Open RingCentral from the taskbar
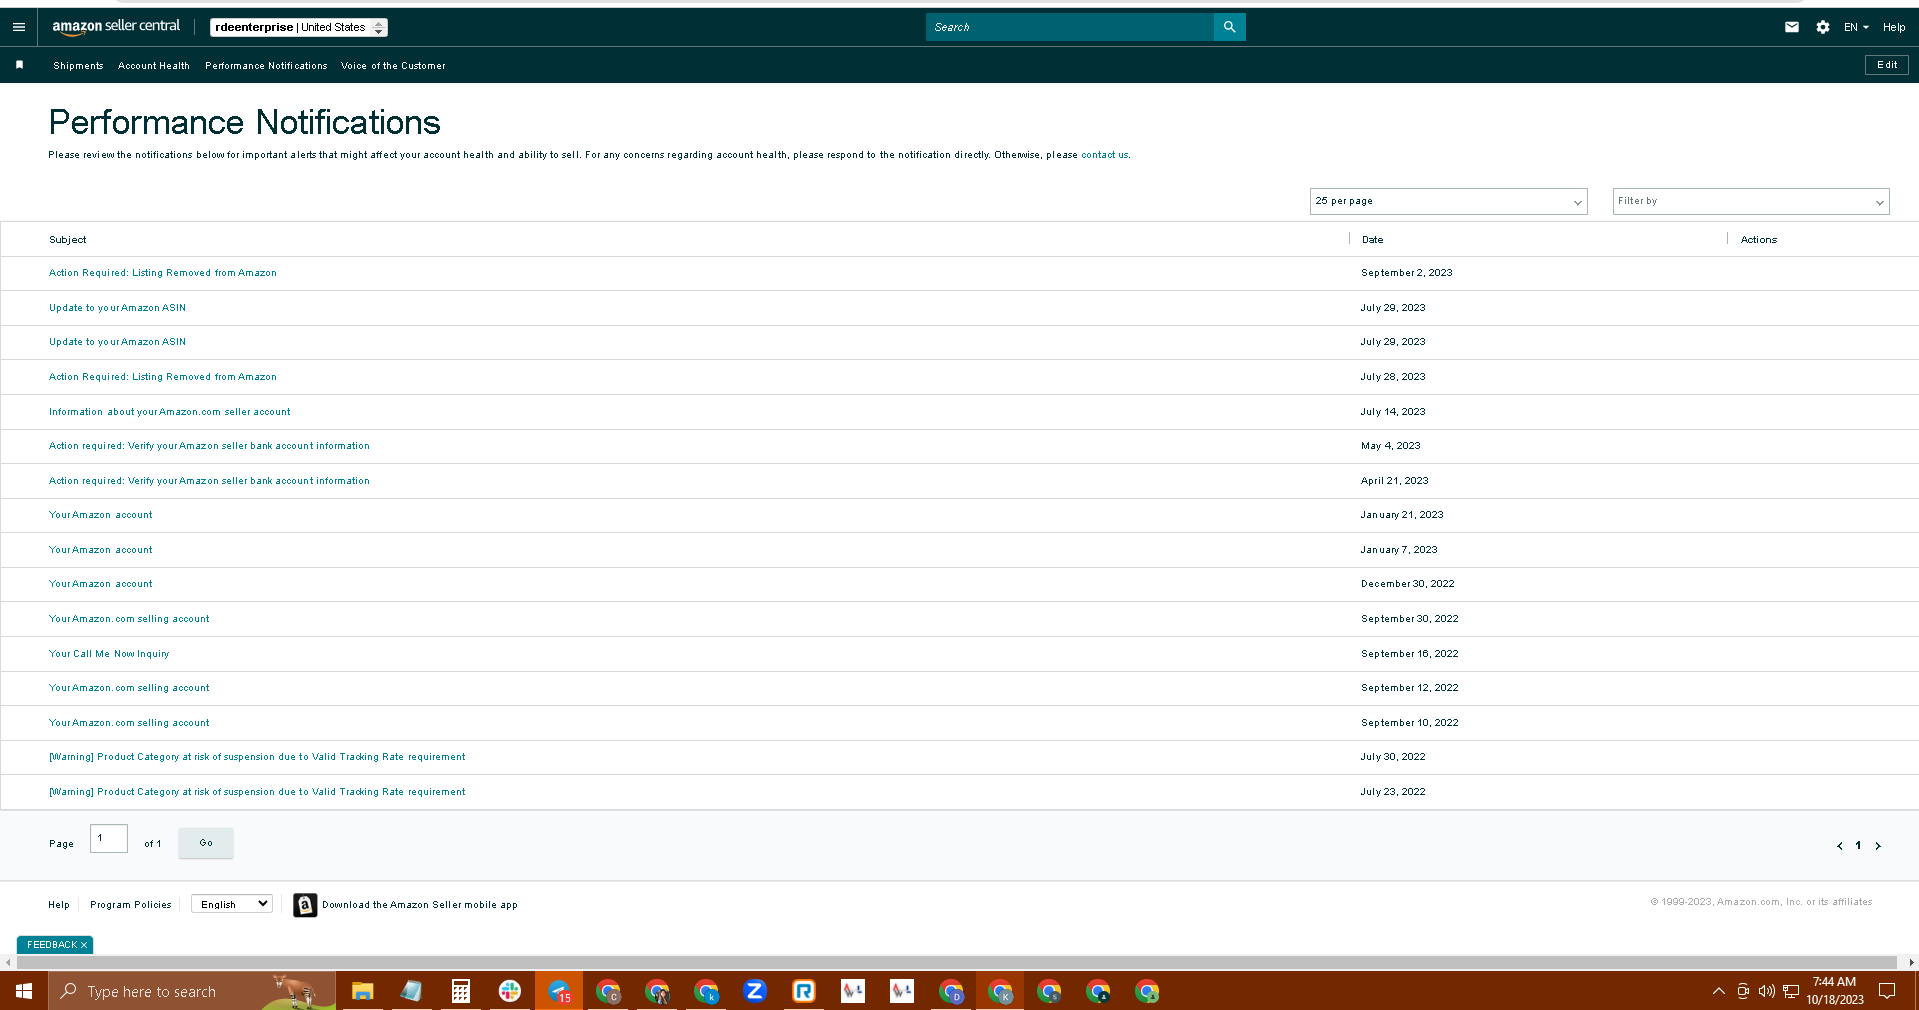 point(804,991)
